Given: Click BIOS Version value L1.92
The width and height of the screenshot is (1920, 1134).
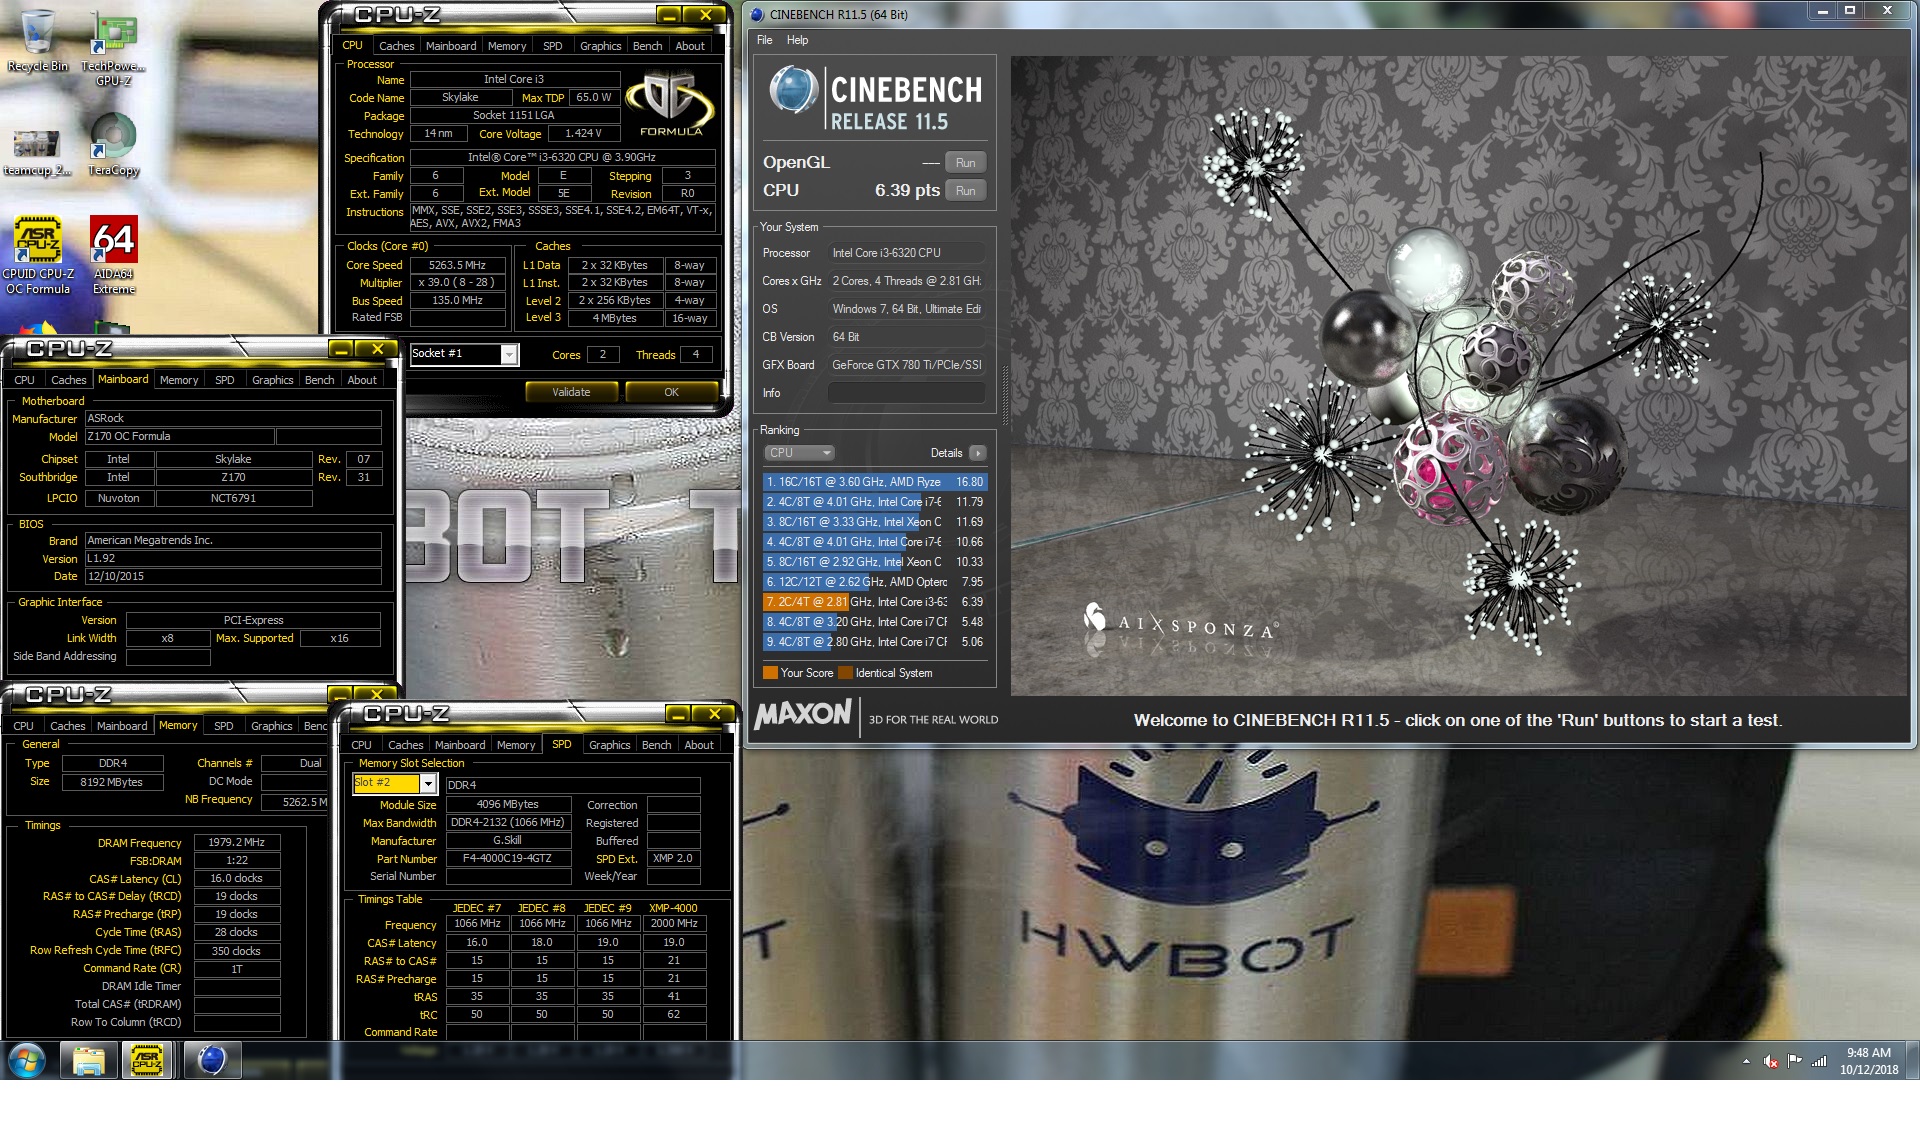Looking at the screenshot, I should pos(232,558).
